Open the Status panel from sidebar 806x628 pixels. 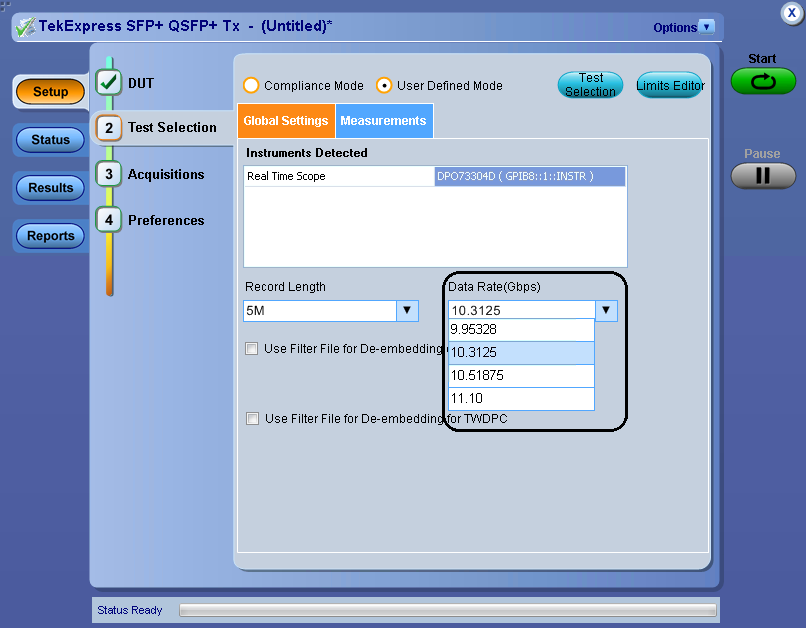(x=49, y=140)
